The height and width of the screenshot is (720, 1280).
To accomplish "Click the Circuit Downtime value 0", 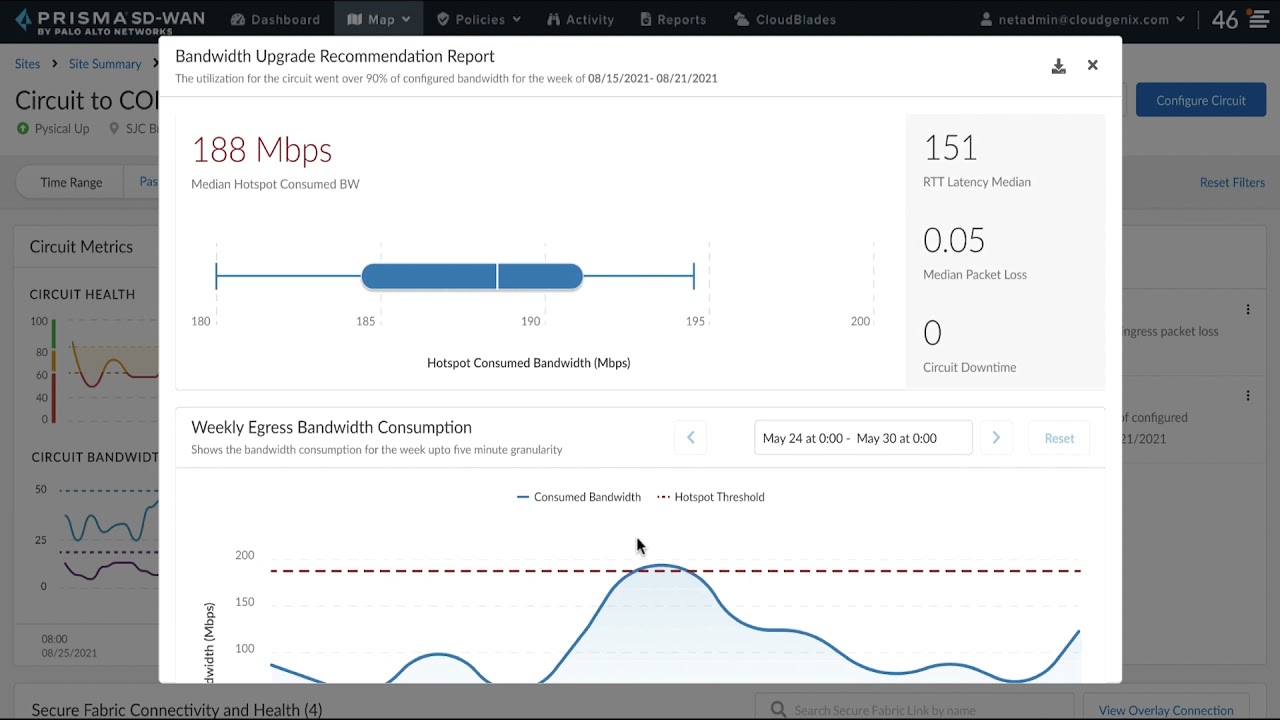I will tap(932, 333).
